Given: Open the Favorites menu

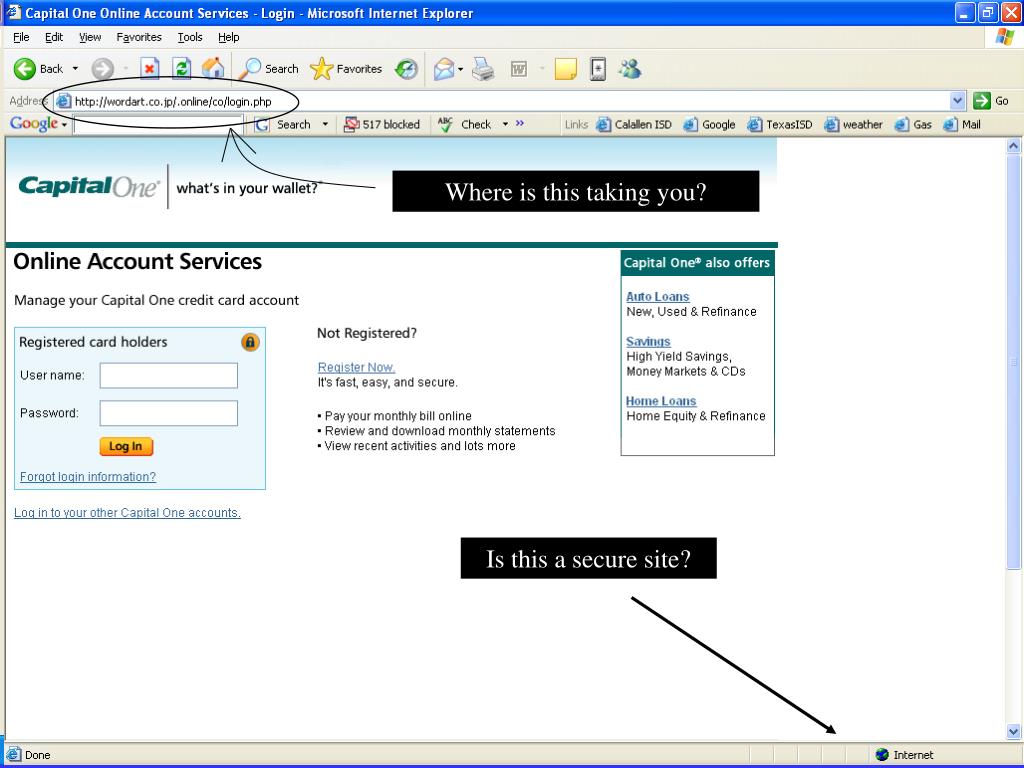Looking at the screenshot, I should pyautogui.click(x=139, y=37).
